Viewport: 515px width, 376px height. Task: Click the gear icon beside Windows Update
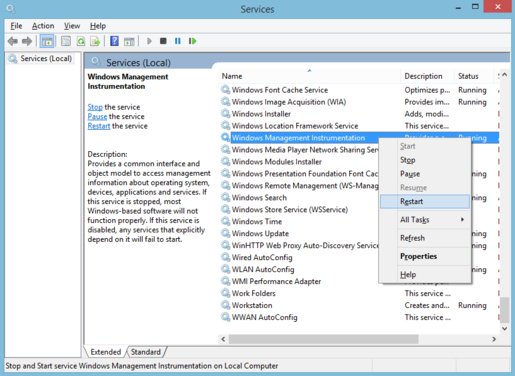[x=226, y=233]
